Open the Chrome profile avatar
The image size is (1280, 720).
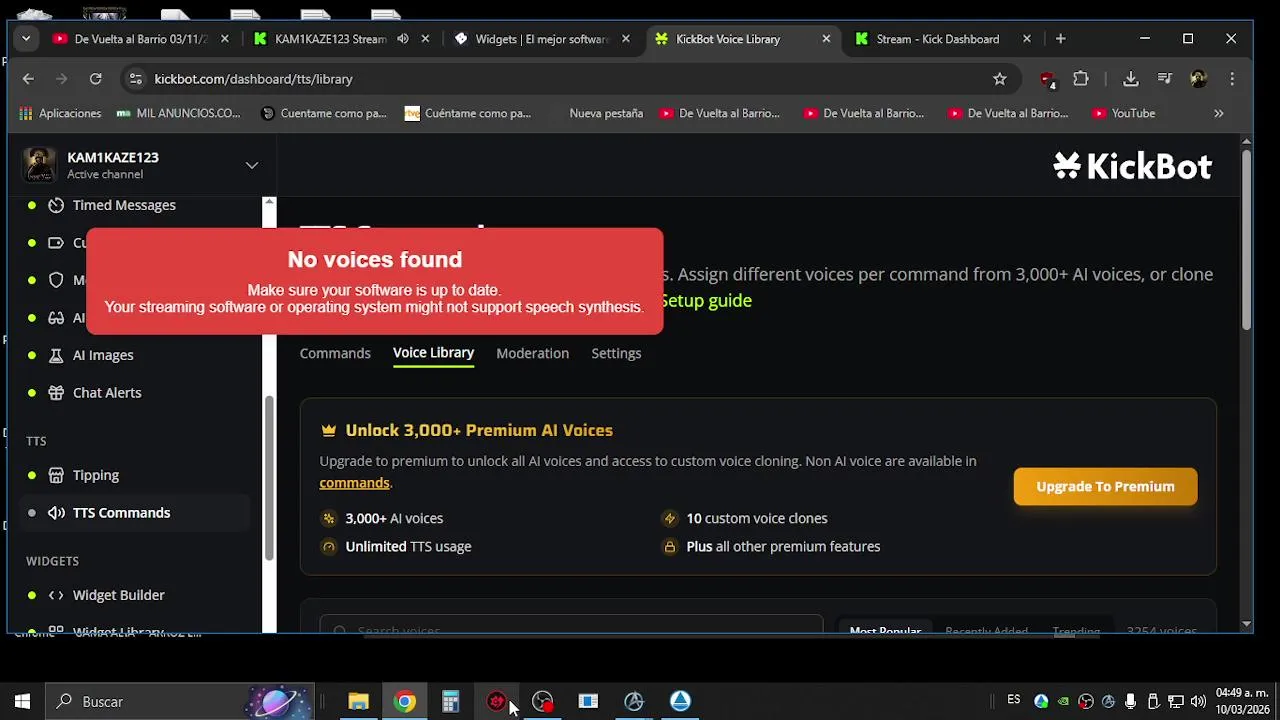1199,79
